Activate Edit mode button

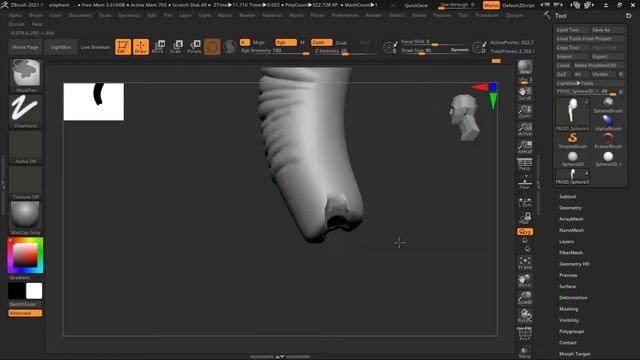pos(123,47)
